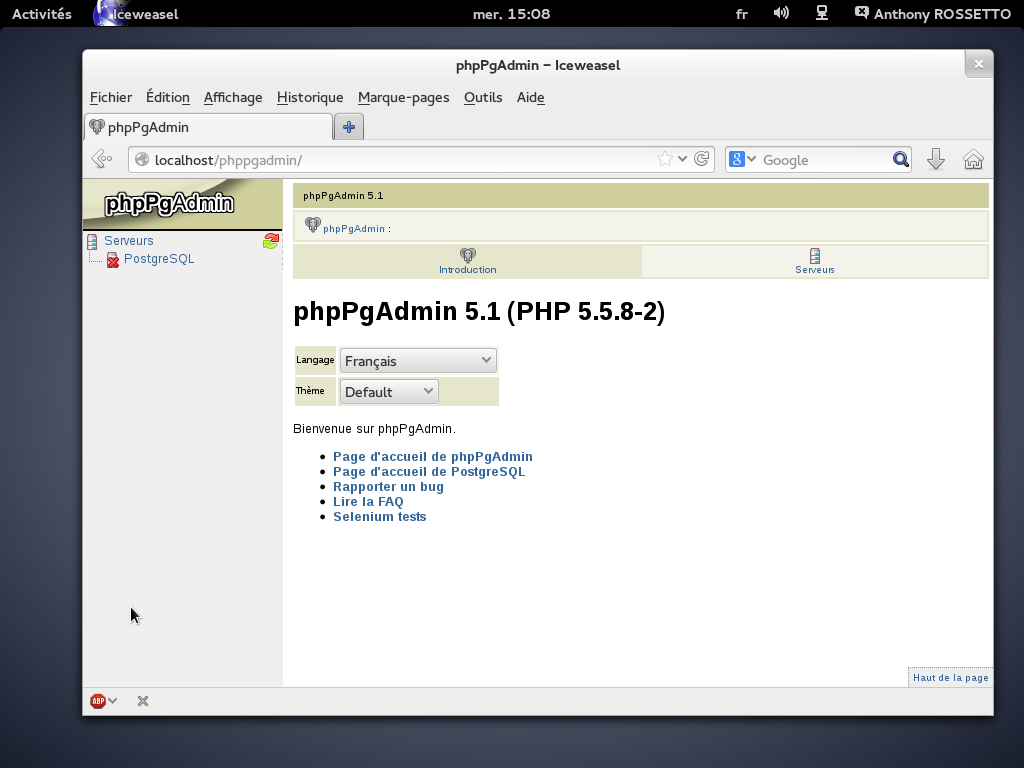Click the elephant icon on the Introduction tab

point(468,255)
